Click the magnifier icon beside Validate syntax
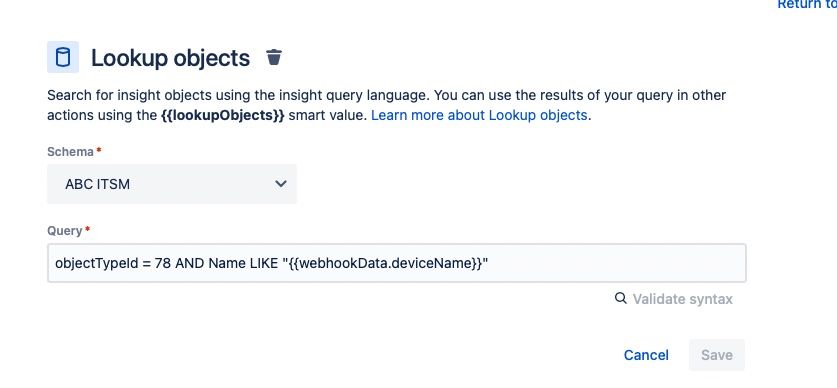 [x=620, y=298]
